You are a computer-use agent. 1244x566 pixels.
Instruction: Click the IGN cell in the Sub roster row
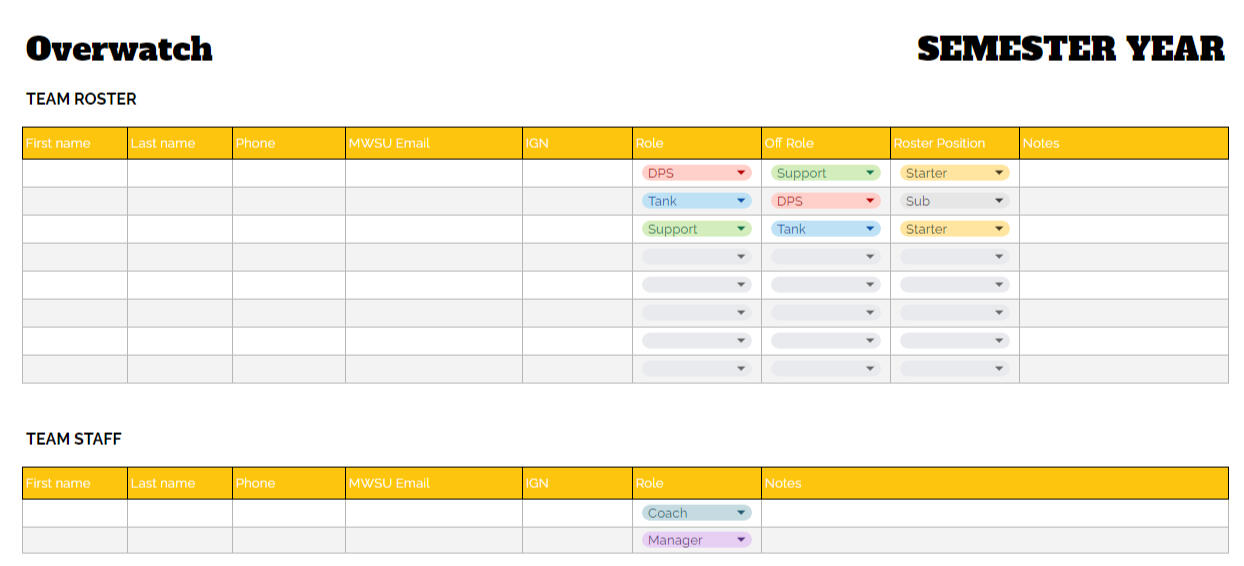(x=577, y=201)
